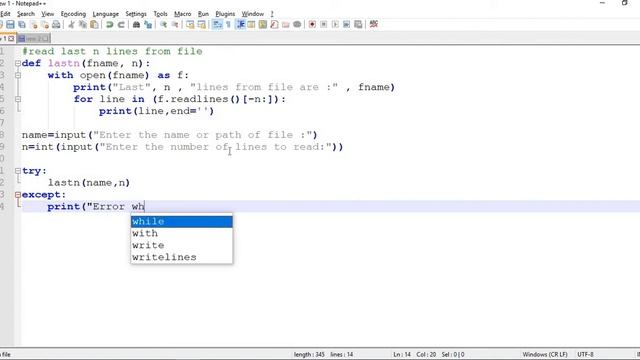Open the Settings menu

pyautogui.click(x=136, y=14)
